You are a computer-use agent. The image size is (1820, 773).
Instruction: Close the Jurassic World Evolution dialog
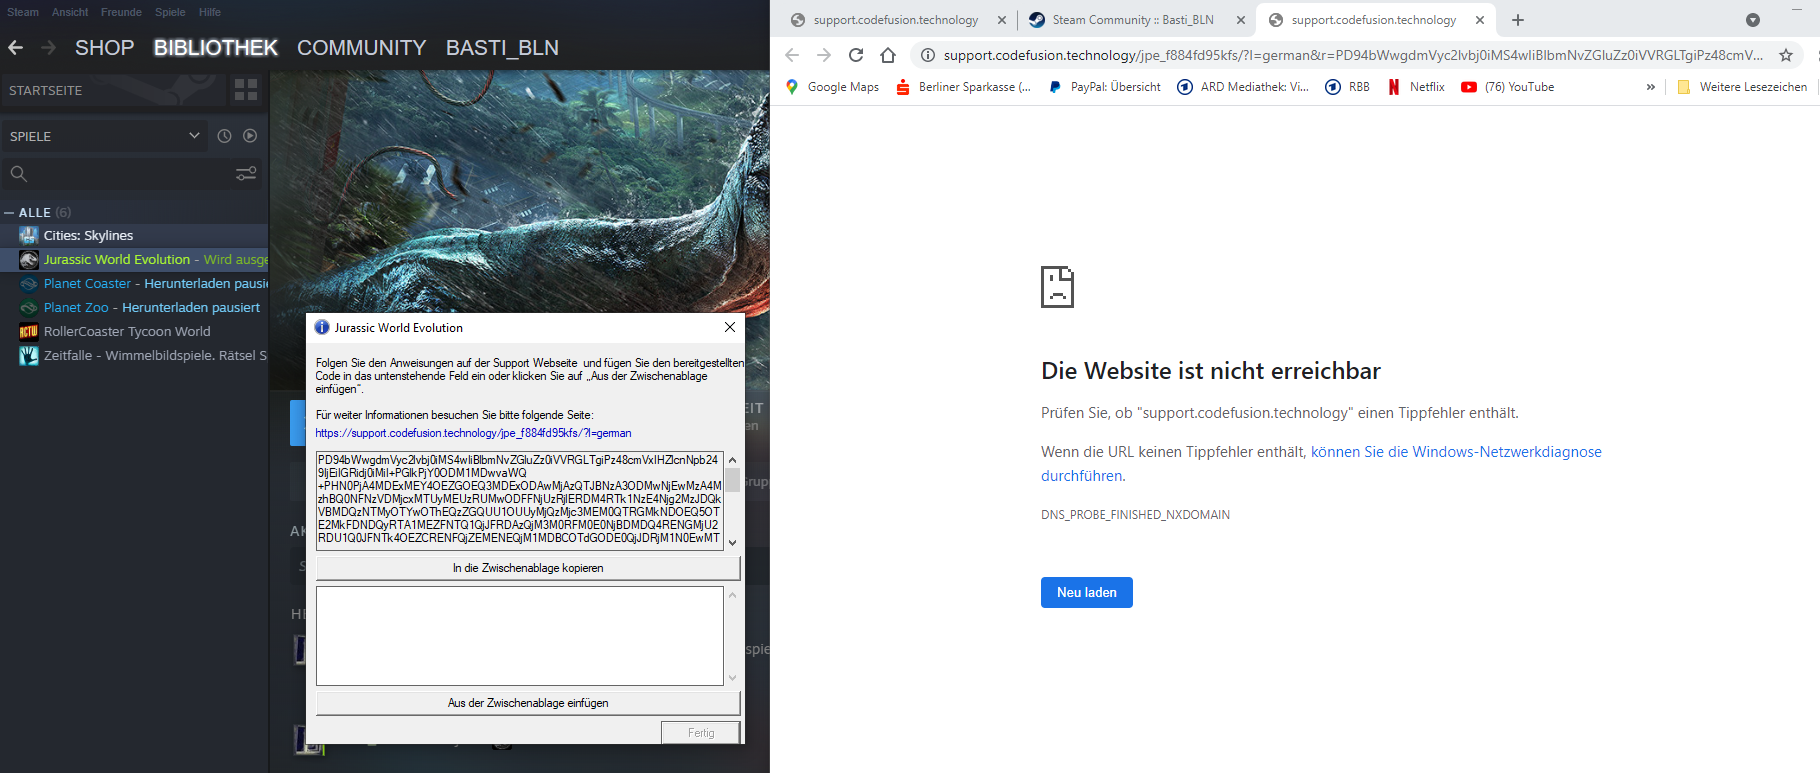coord(730,327)
